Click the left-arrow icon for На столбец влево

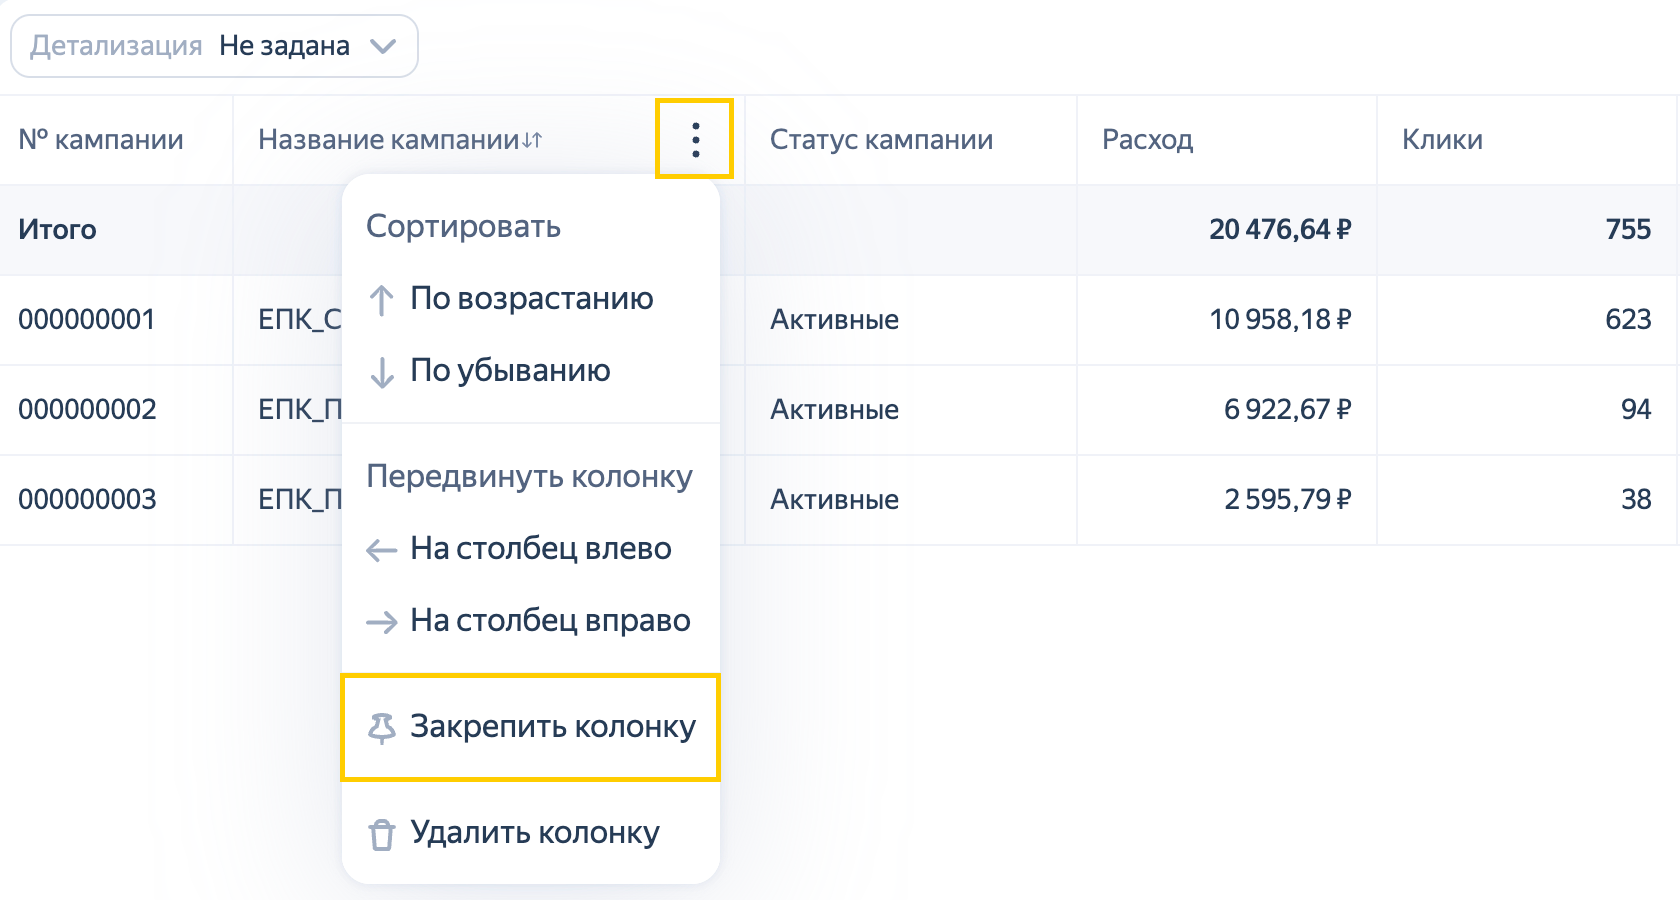[381, 549]
